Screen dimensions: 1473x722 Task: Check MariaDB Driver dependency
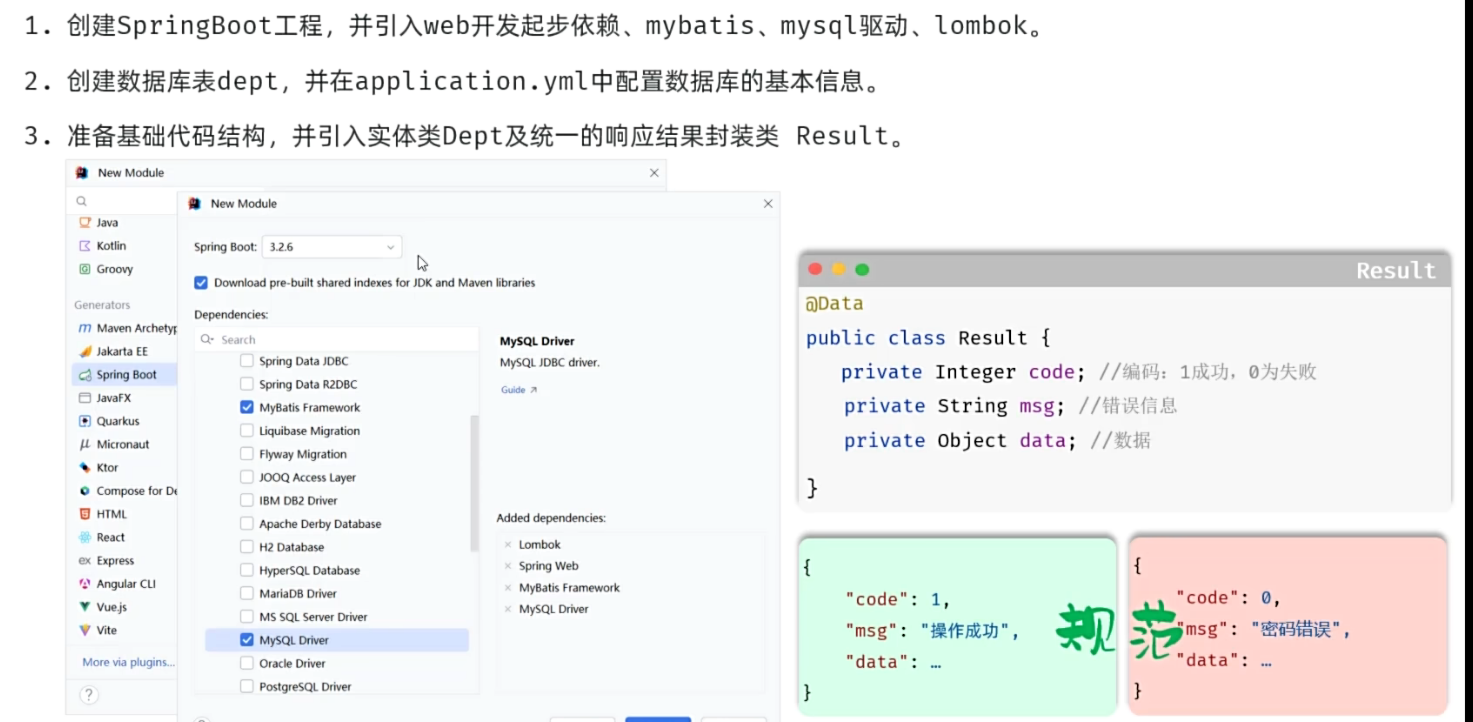(247, 593)
